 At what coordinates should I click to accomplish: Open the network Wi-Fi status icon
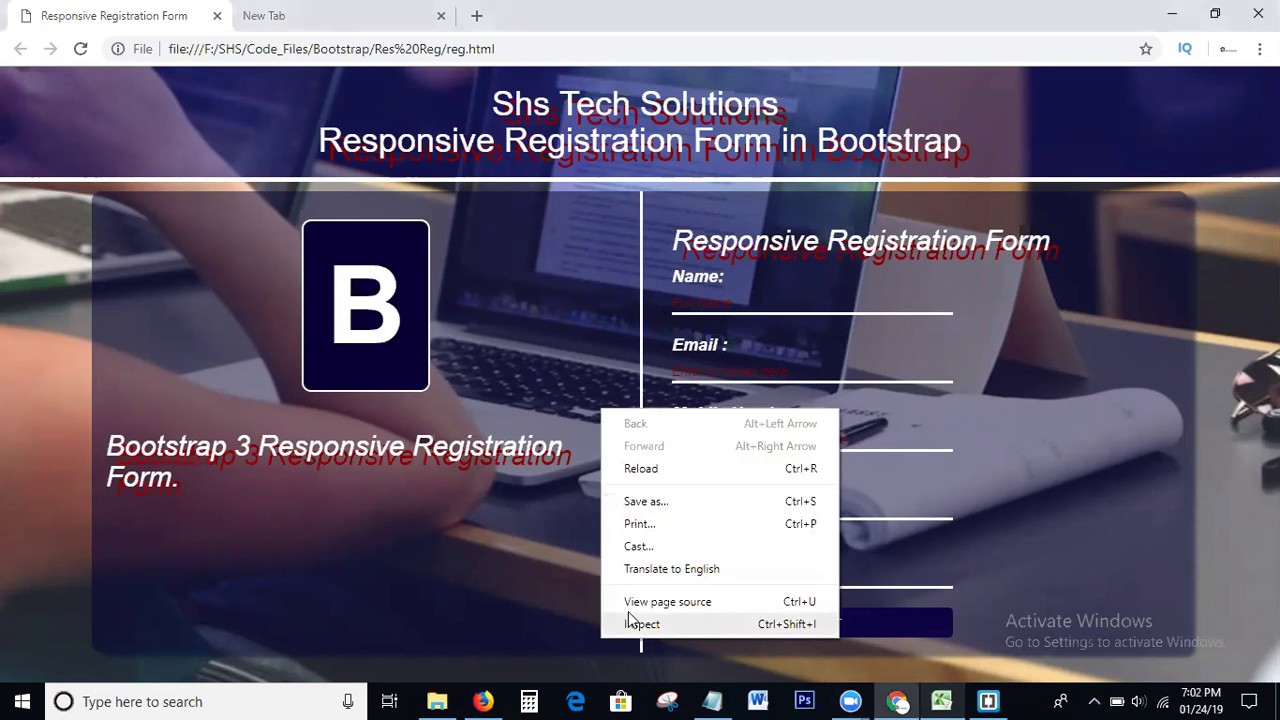(x=1163, y=701)
